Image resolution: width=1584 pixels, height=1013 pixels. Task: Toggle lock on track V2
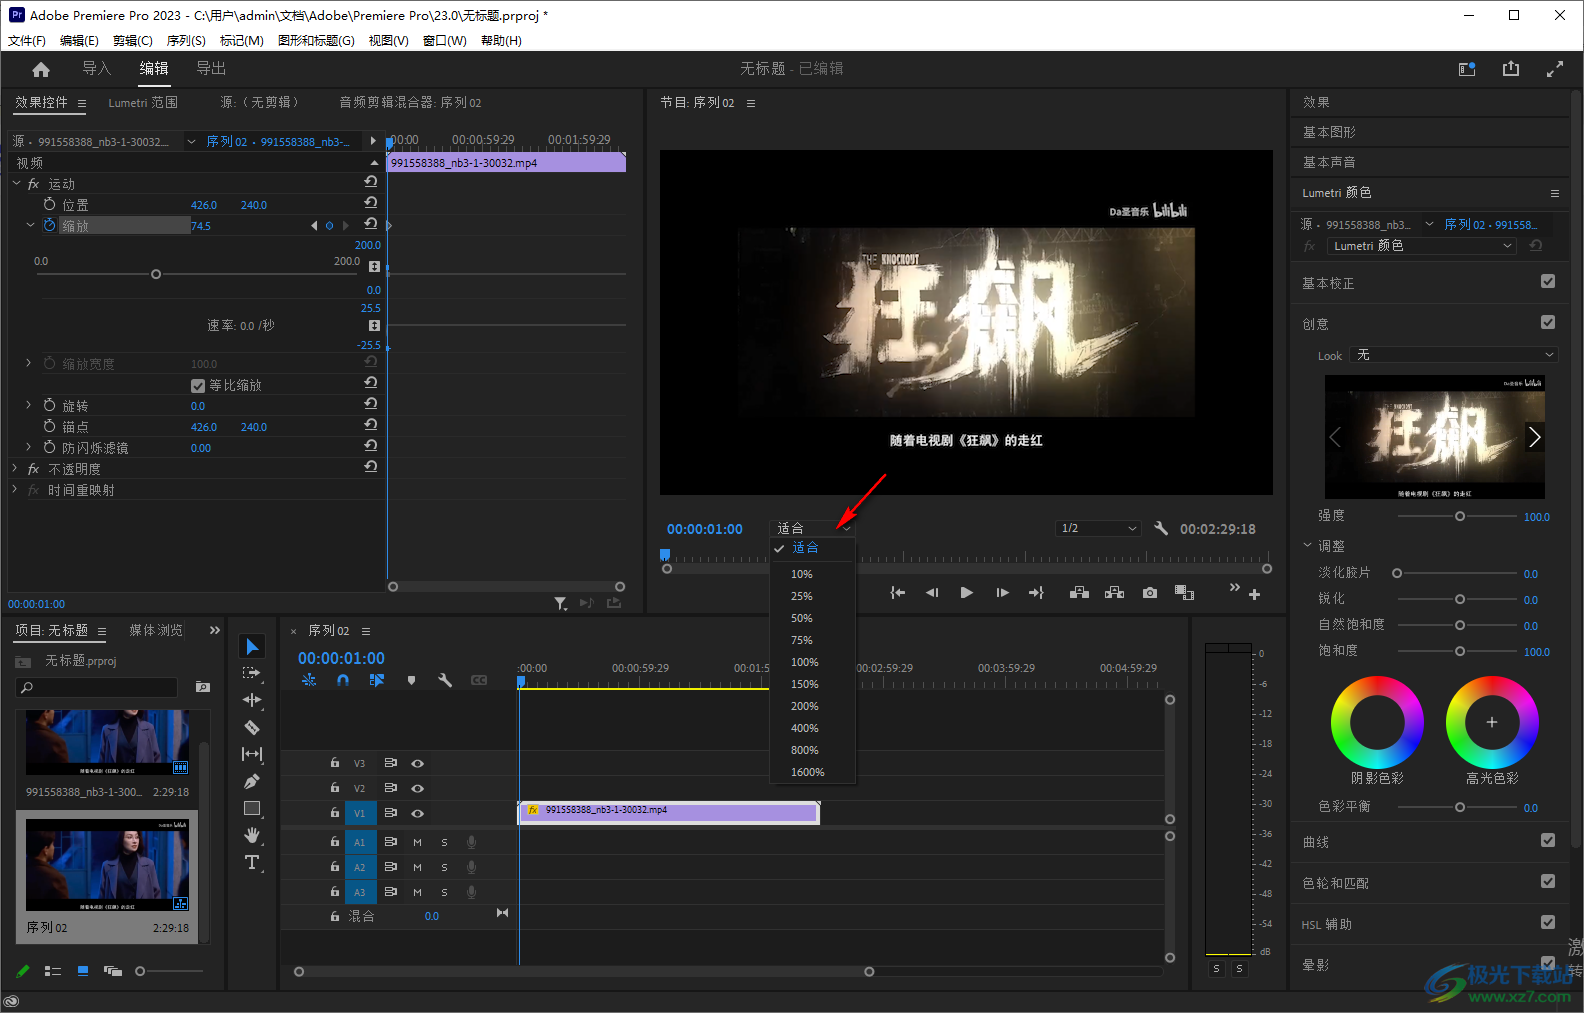(x=335, y=788)
